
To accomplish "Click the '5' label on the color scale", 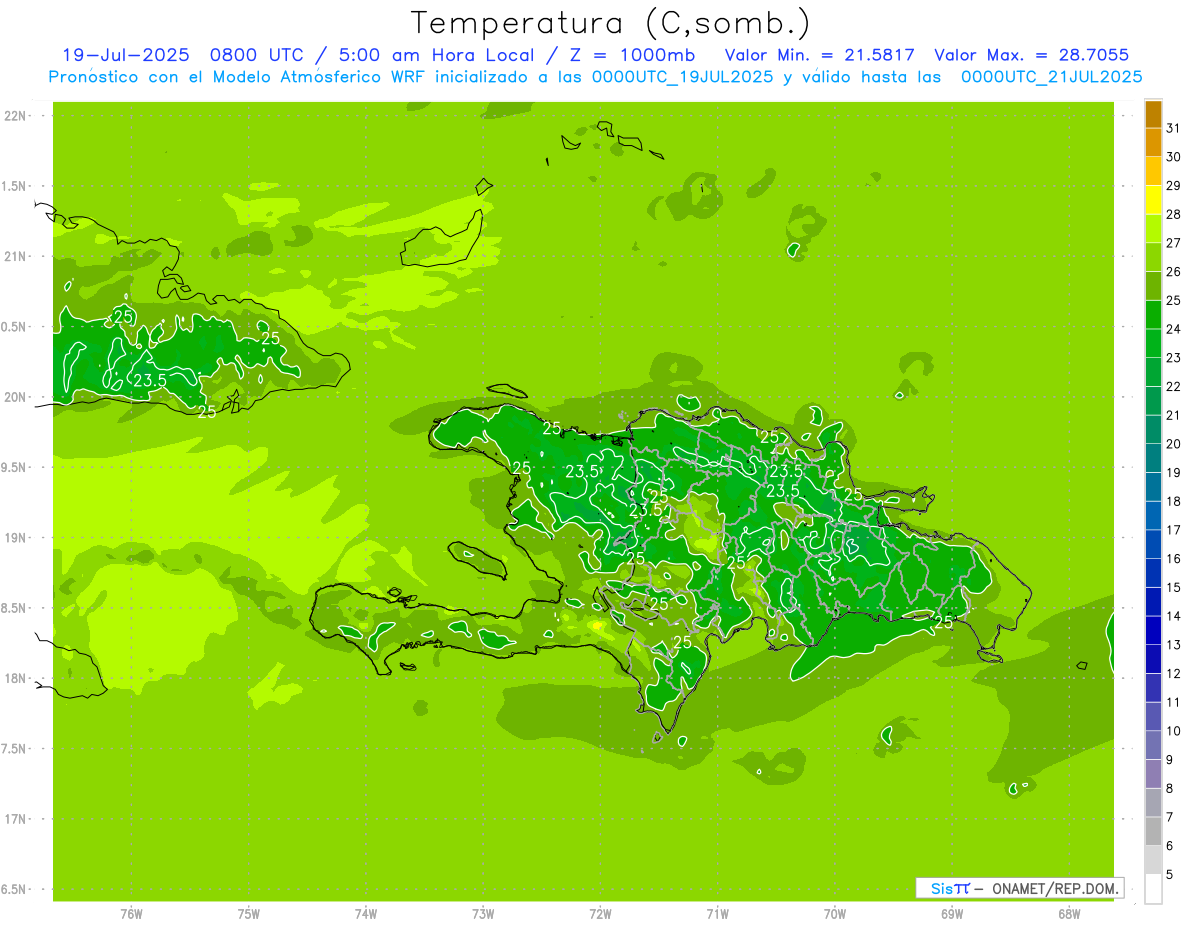I will click(1170, 874).
